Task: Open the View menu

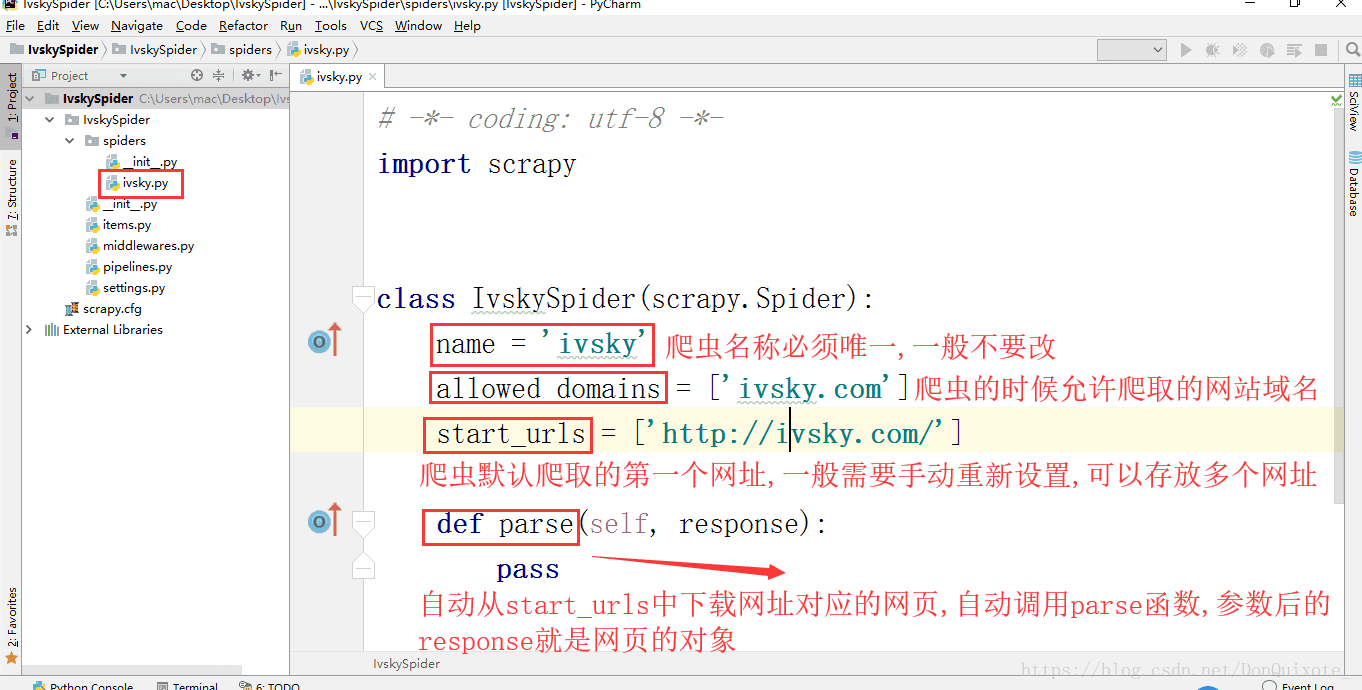Action: (x=86, y=25)
